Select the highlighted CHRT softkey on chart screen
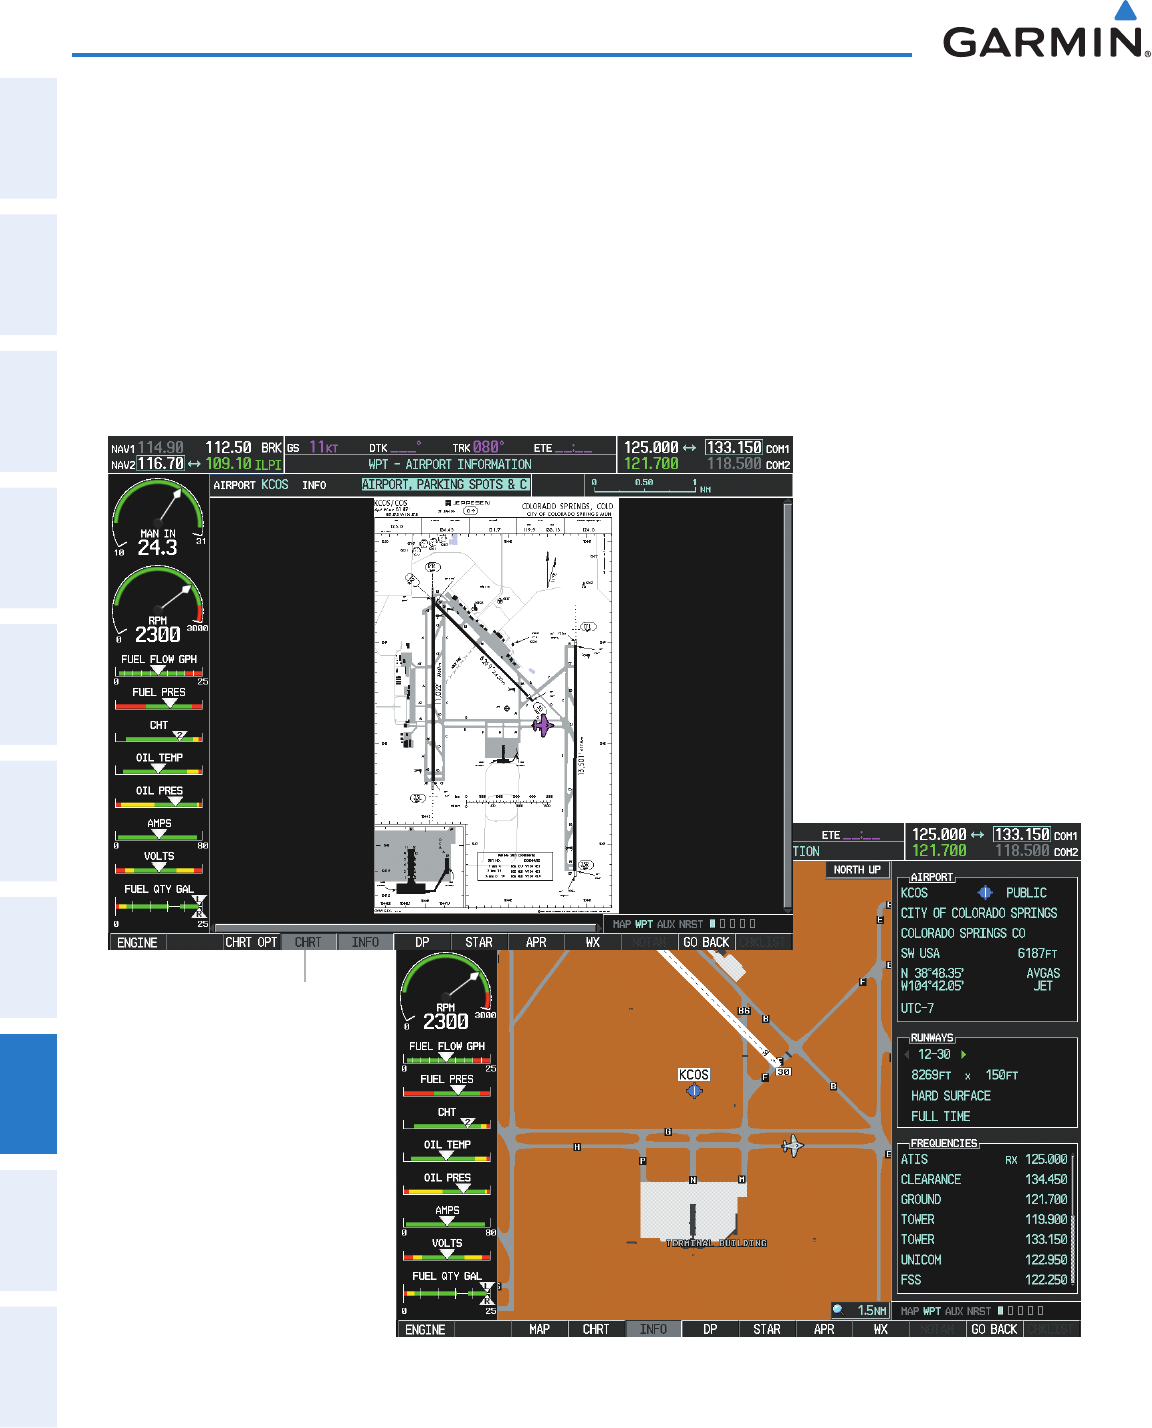The height and width of the screenshot is (1428, 1152). [x=308, y=943]
